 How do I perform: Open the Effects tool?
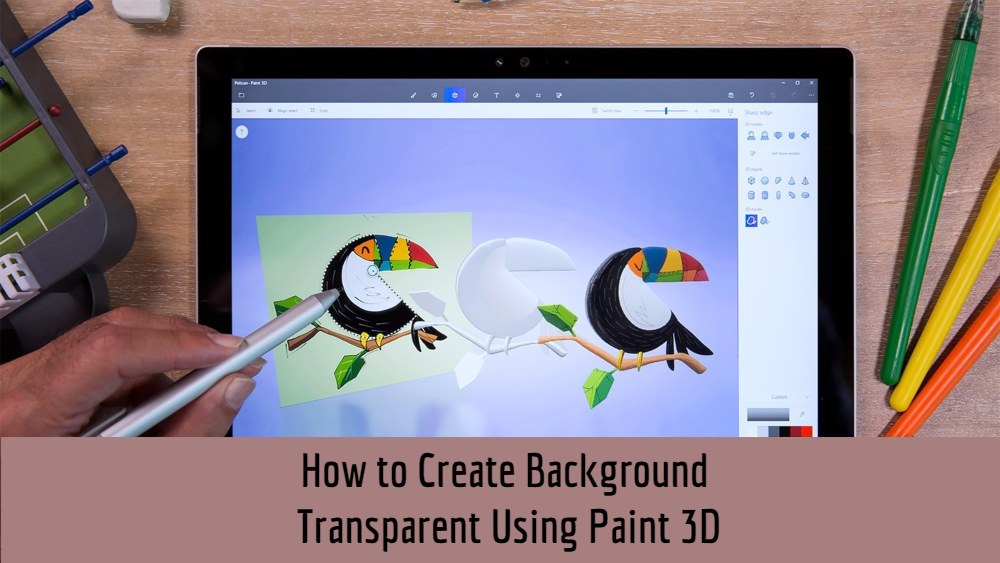click(x=517, y=95)
